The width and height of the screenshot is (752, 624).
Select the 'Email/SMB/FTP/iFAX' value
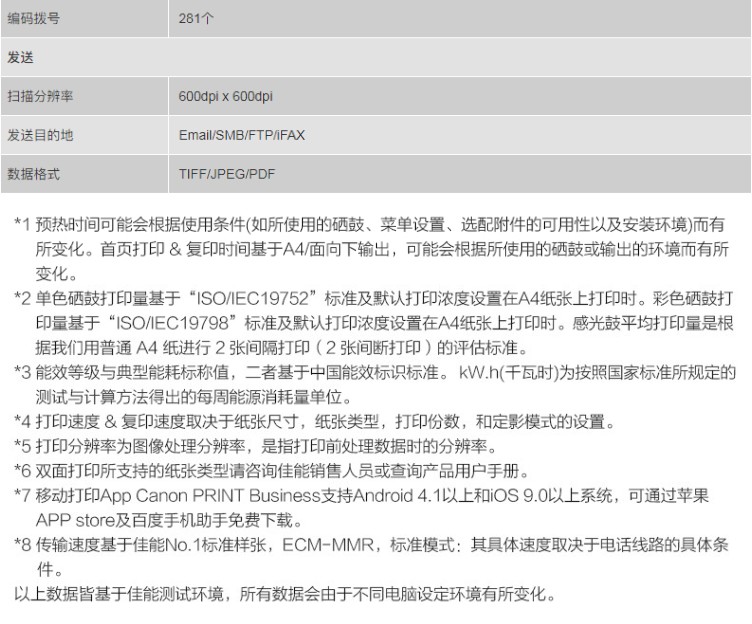click(x=242, y=135)
